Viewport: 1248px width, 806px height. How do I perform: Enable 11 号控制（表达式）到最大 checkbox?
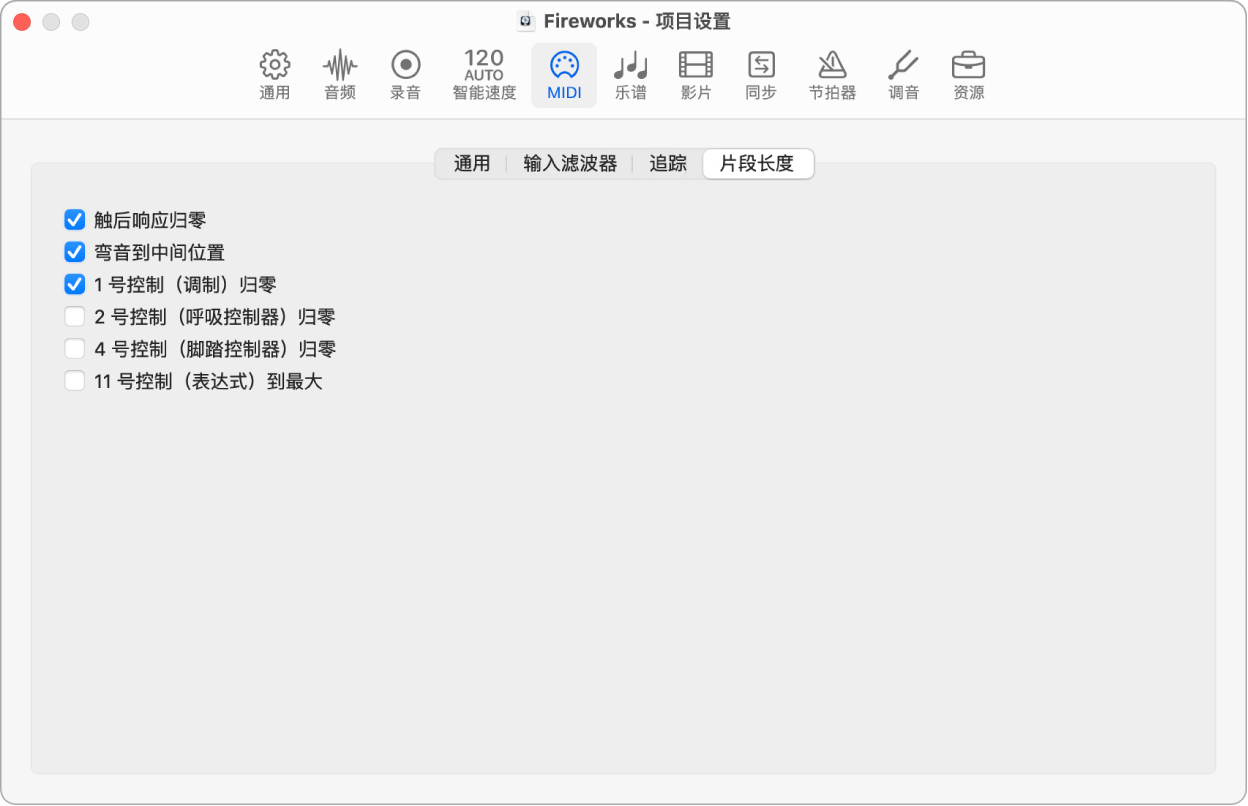pyautogui.click(x=74, y=381)
